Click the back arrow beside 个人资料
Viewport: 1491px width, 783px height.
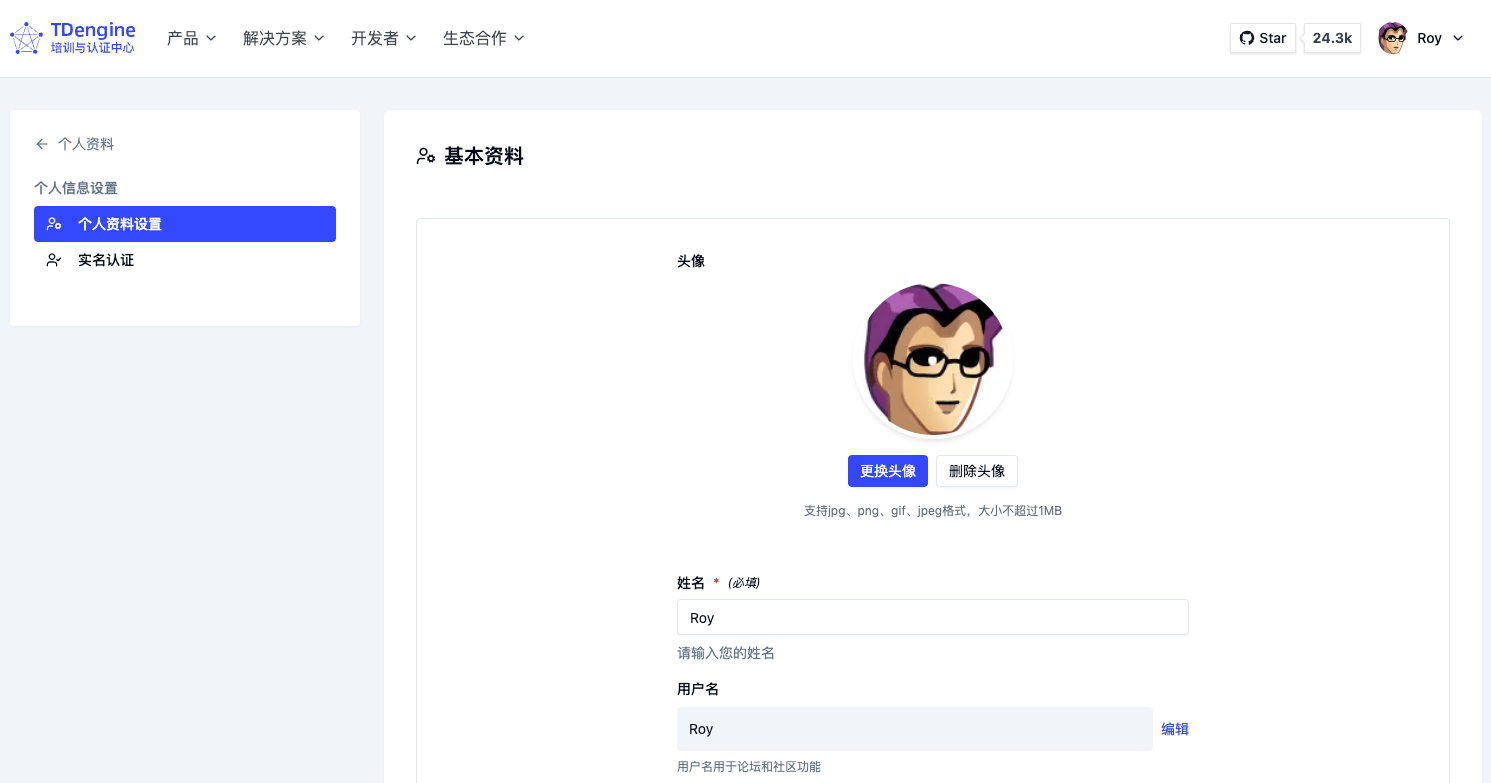pyautogui.click(x=41, y=144)
